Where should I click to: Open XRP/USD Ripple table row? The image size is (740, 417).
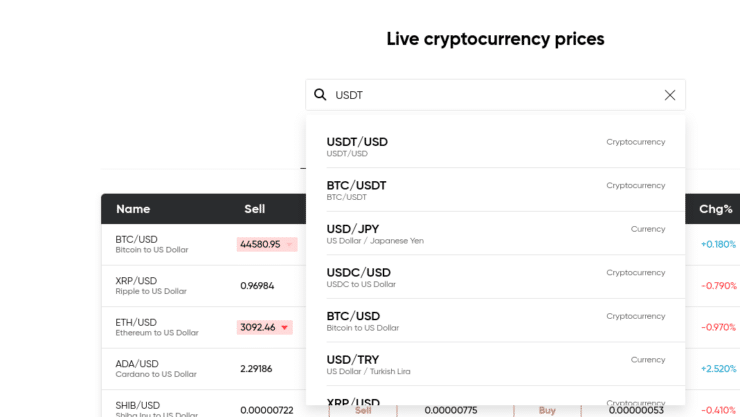tap(203, 286)
